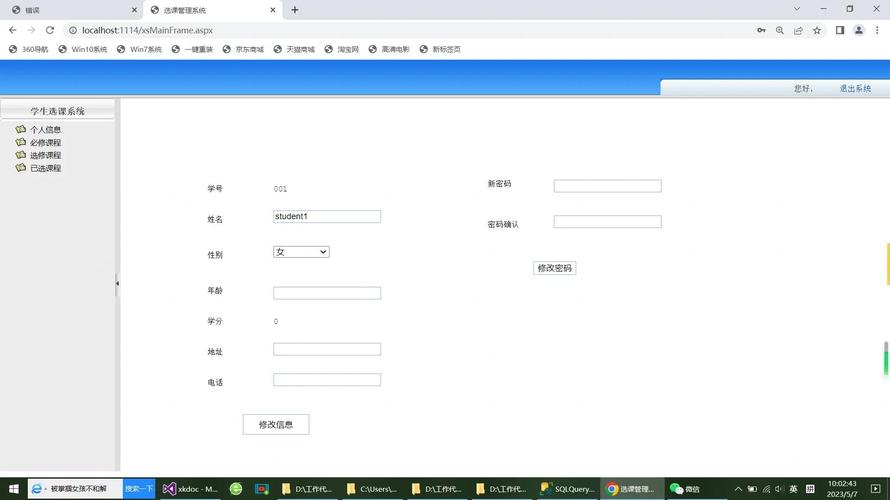The width and height of the screenshot is (890, 500).
Task: Open the 京东商城 bookmark
Action: pyautogui.click(x=243, y=49)
